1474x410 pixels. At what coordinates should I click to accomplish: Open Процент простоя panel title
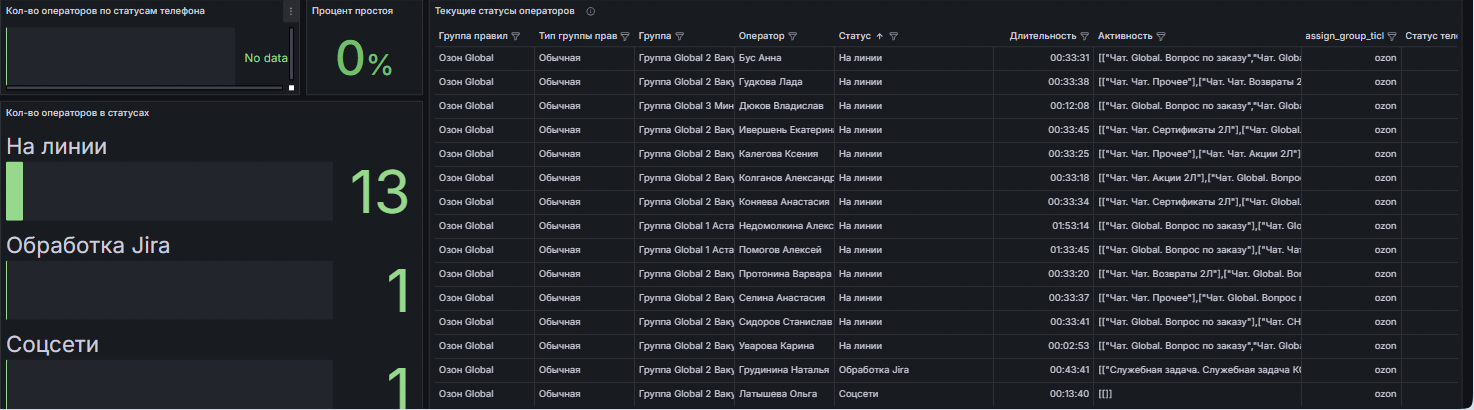click(x=352, y=11)
